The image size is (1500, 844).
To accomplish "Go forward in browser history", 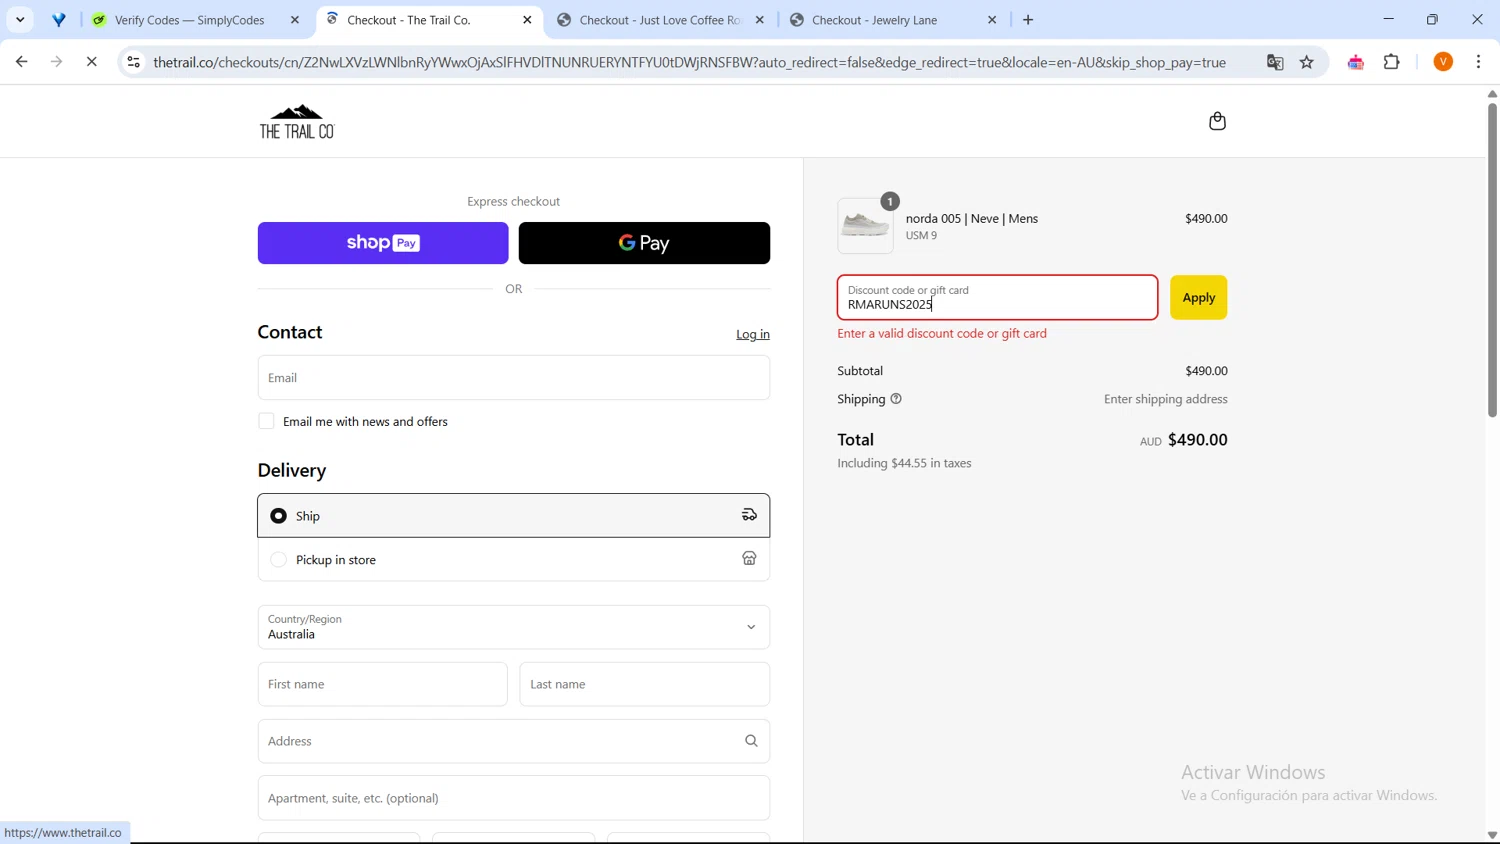I will 57,62.
